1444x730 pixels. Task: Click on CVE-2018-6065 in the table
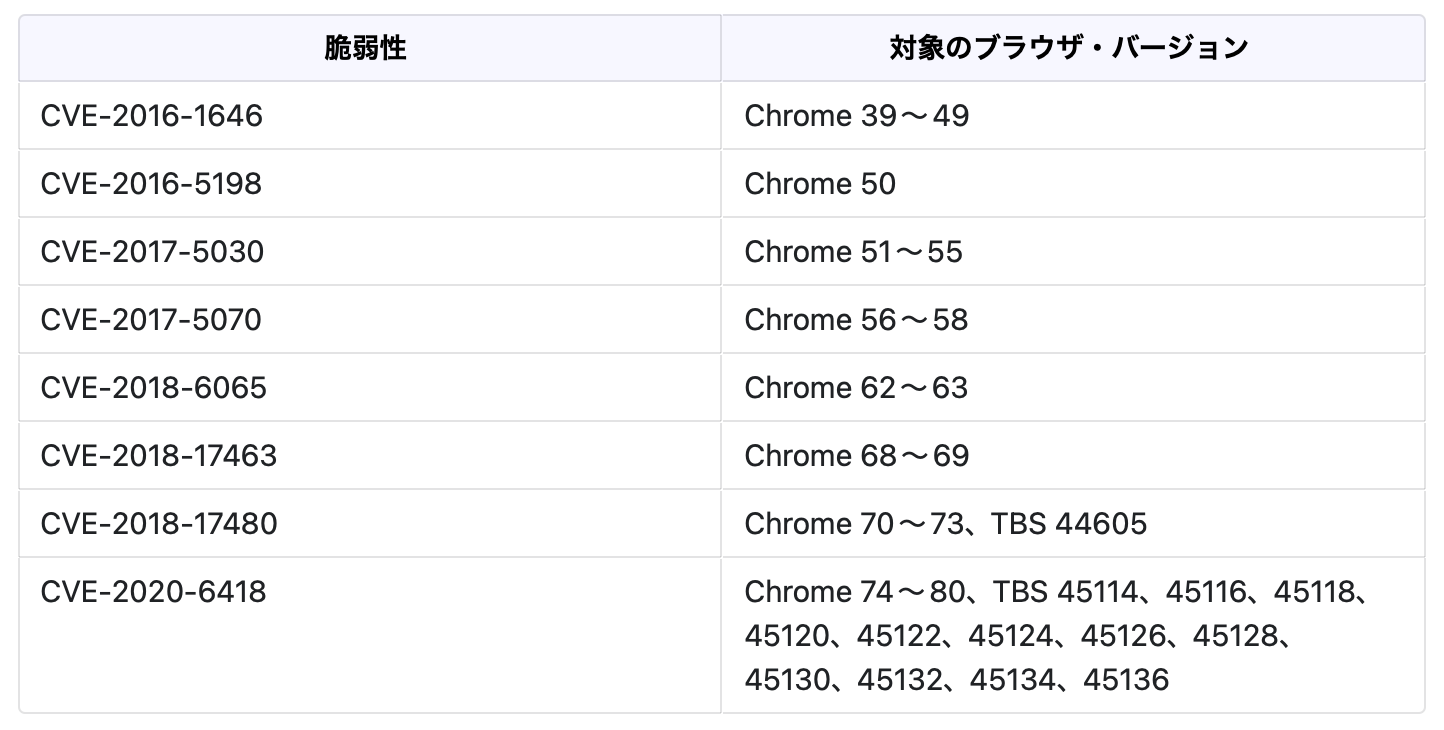(154, 388)
